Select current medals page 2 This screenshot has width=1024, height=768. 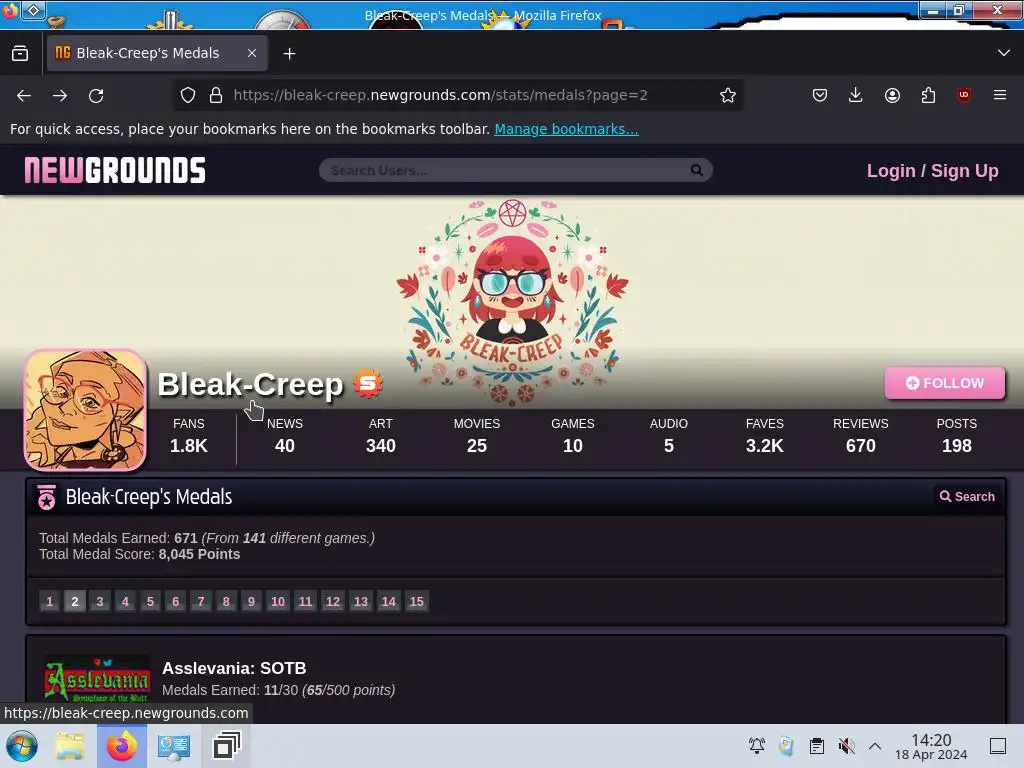pos(74,601)
